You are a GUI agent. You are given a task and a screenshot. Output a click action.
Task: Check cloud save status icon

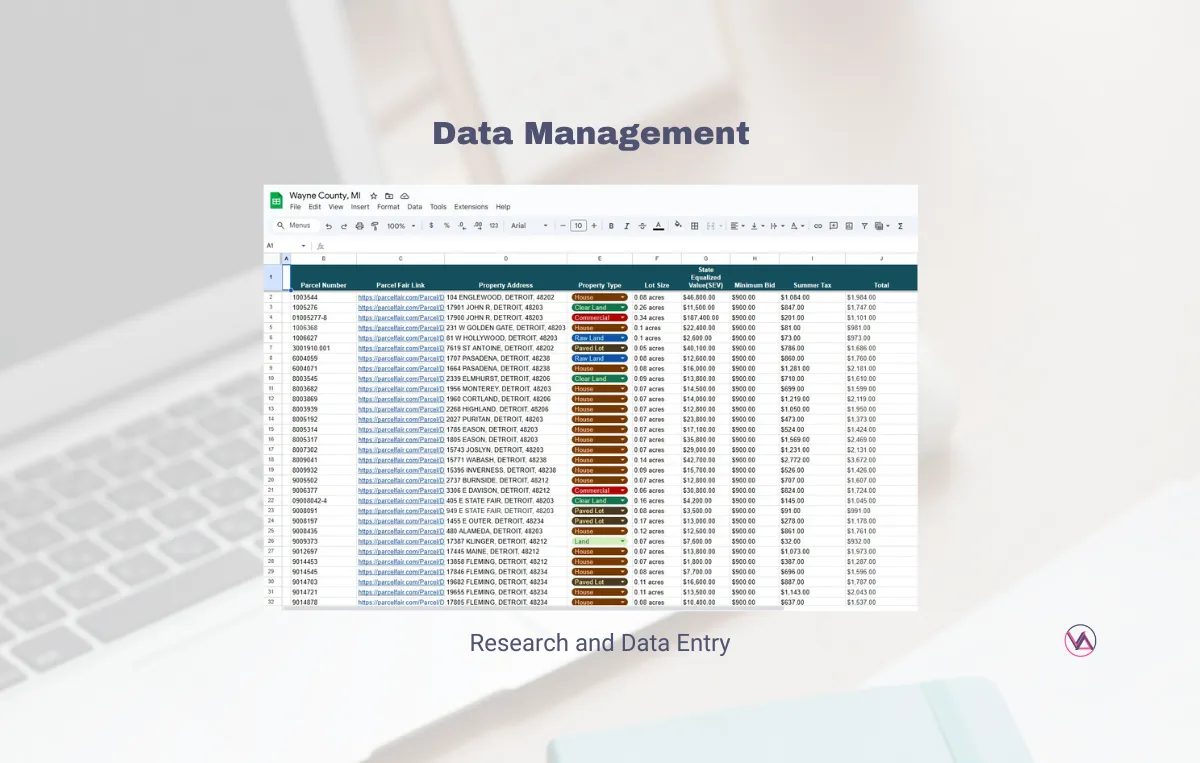[x=405, y=196]
